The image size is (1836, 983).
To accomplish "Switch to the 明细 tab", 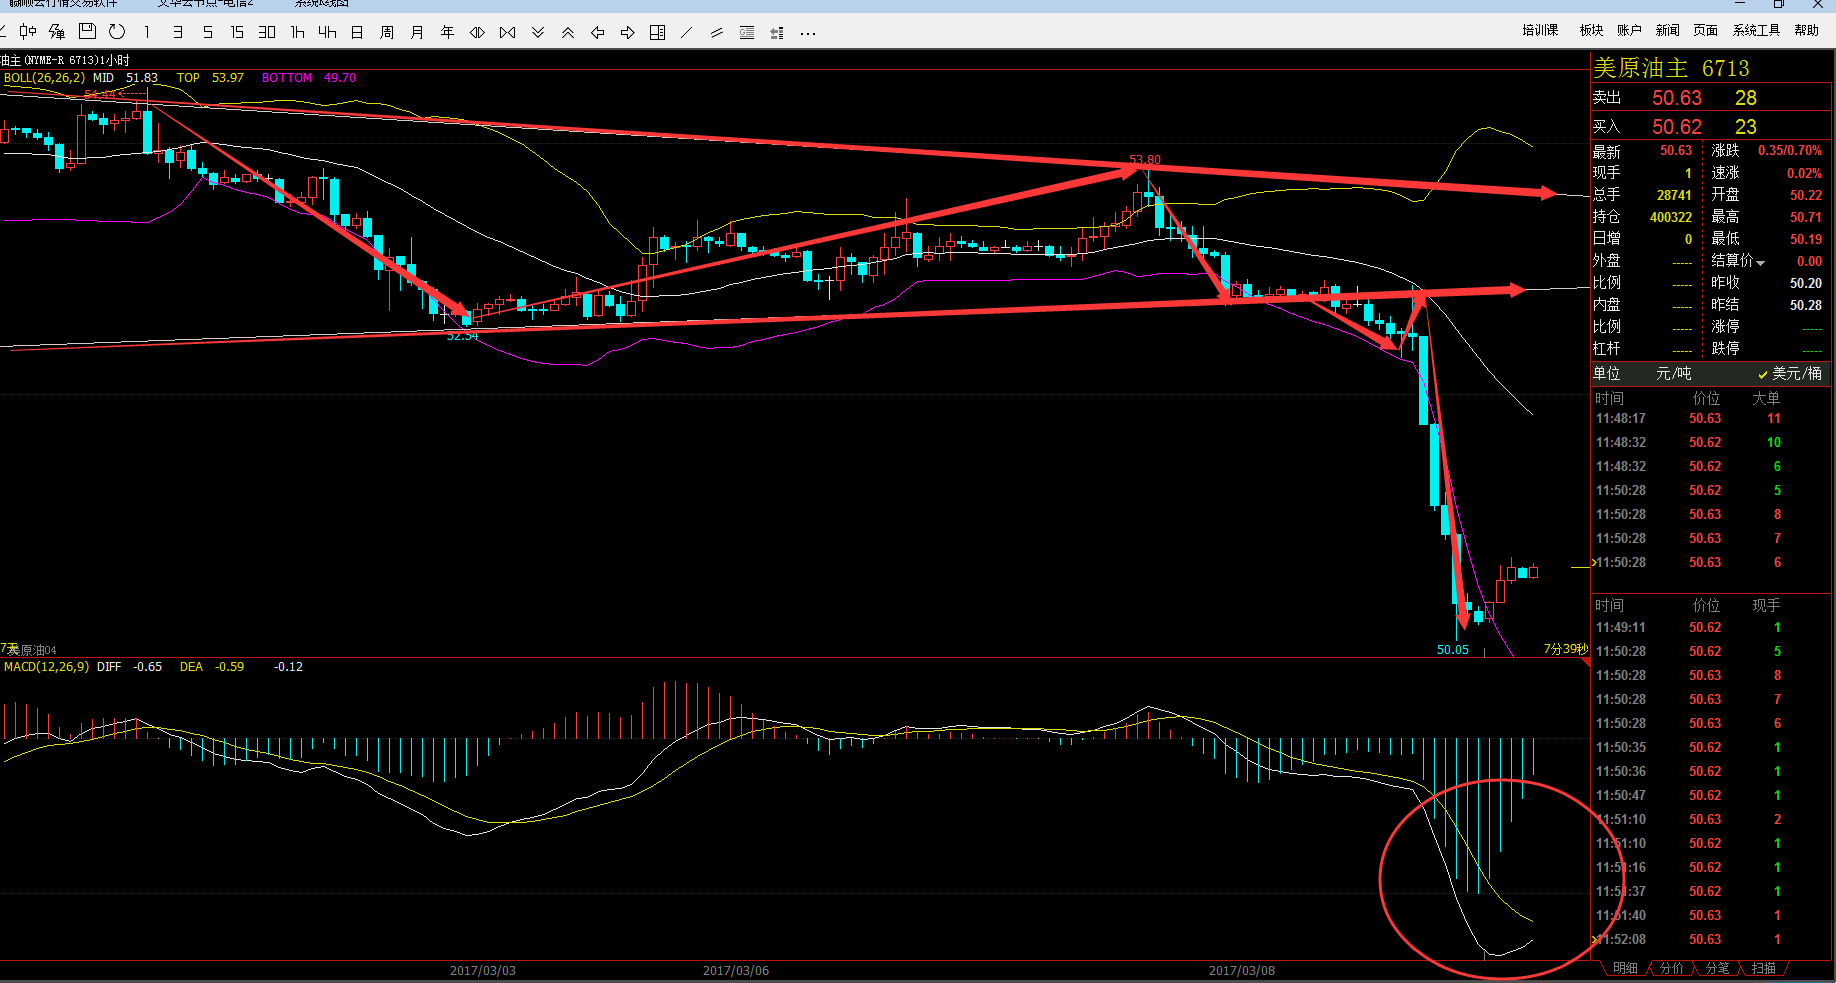I will tap(1625, 968).
